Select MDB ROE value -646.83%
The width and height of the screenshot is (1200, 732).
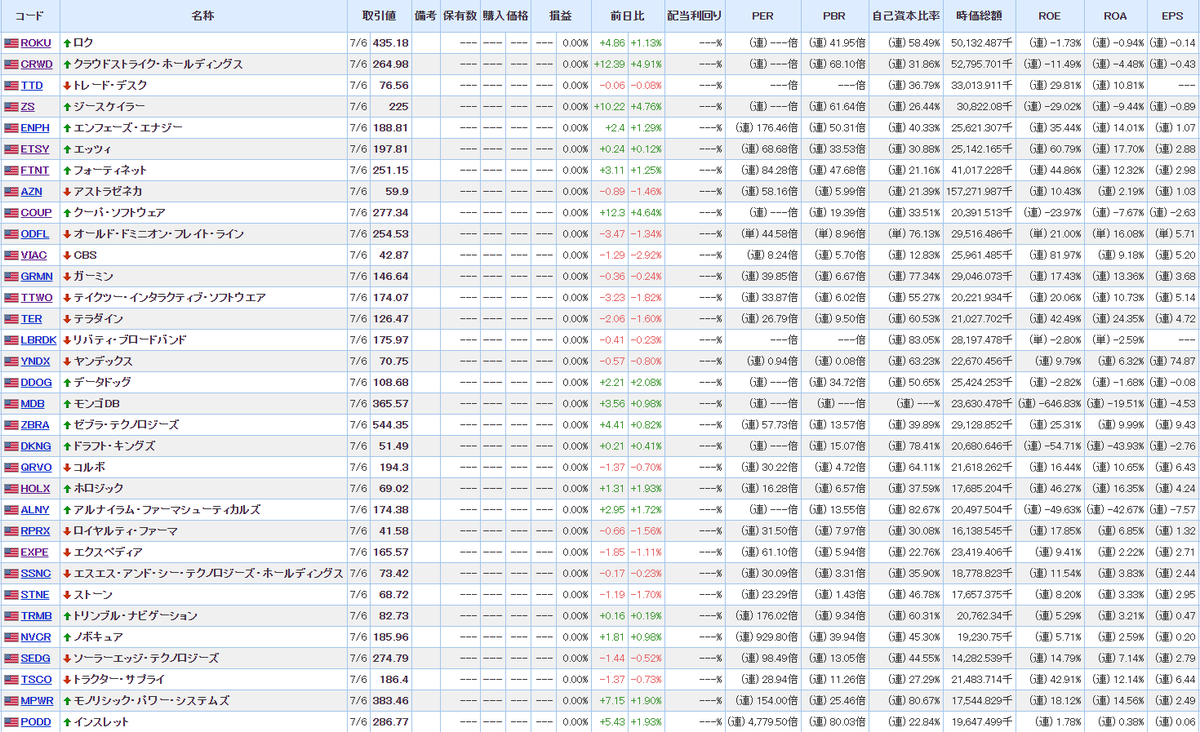[1060, 404]
